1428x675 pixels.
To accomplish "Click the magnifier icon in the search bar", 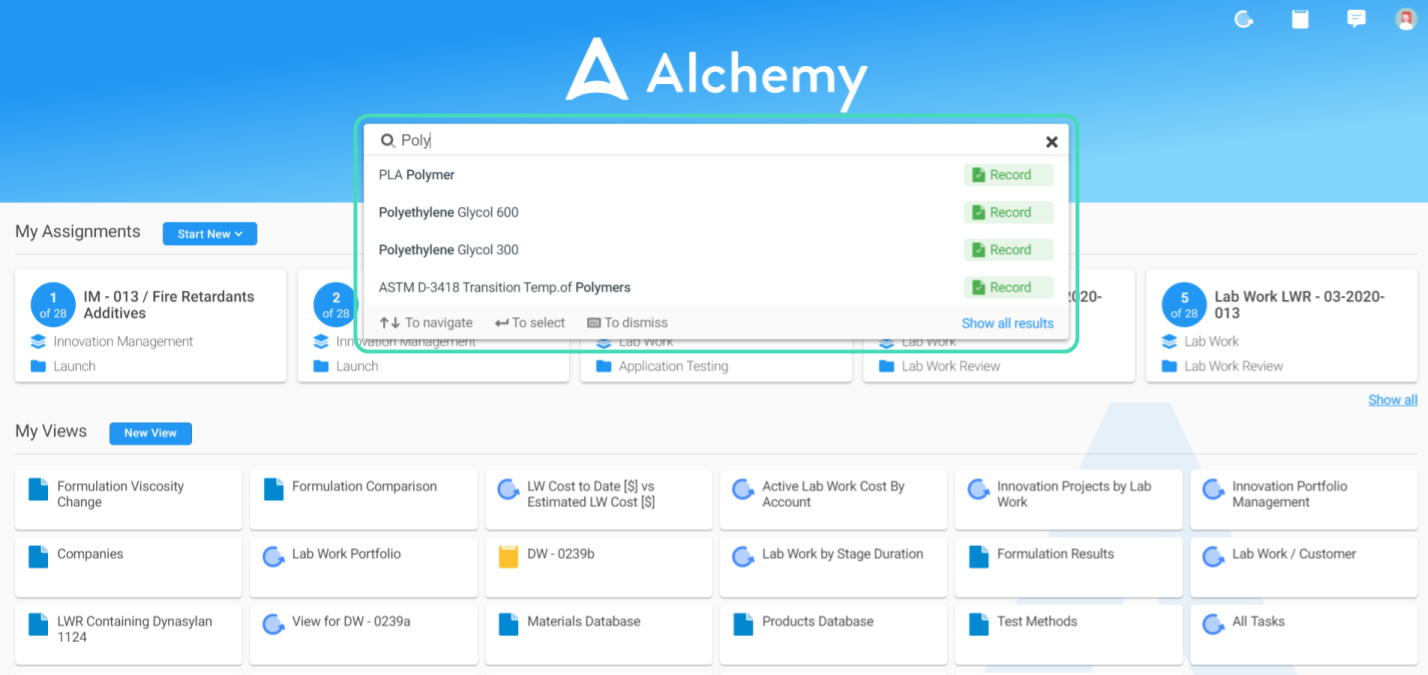I will pos(388,141).
